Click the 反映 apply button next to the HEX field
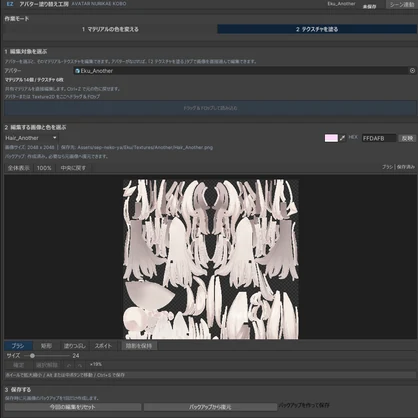Viewport: 418px width, 418px height. (407, 138)
